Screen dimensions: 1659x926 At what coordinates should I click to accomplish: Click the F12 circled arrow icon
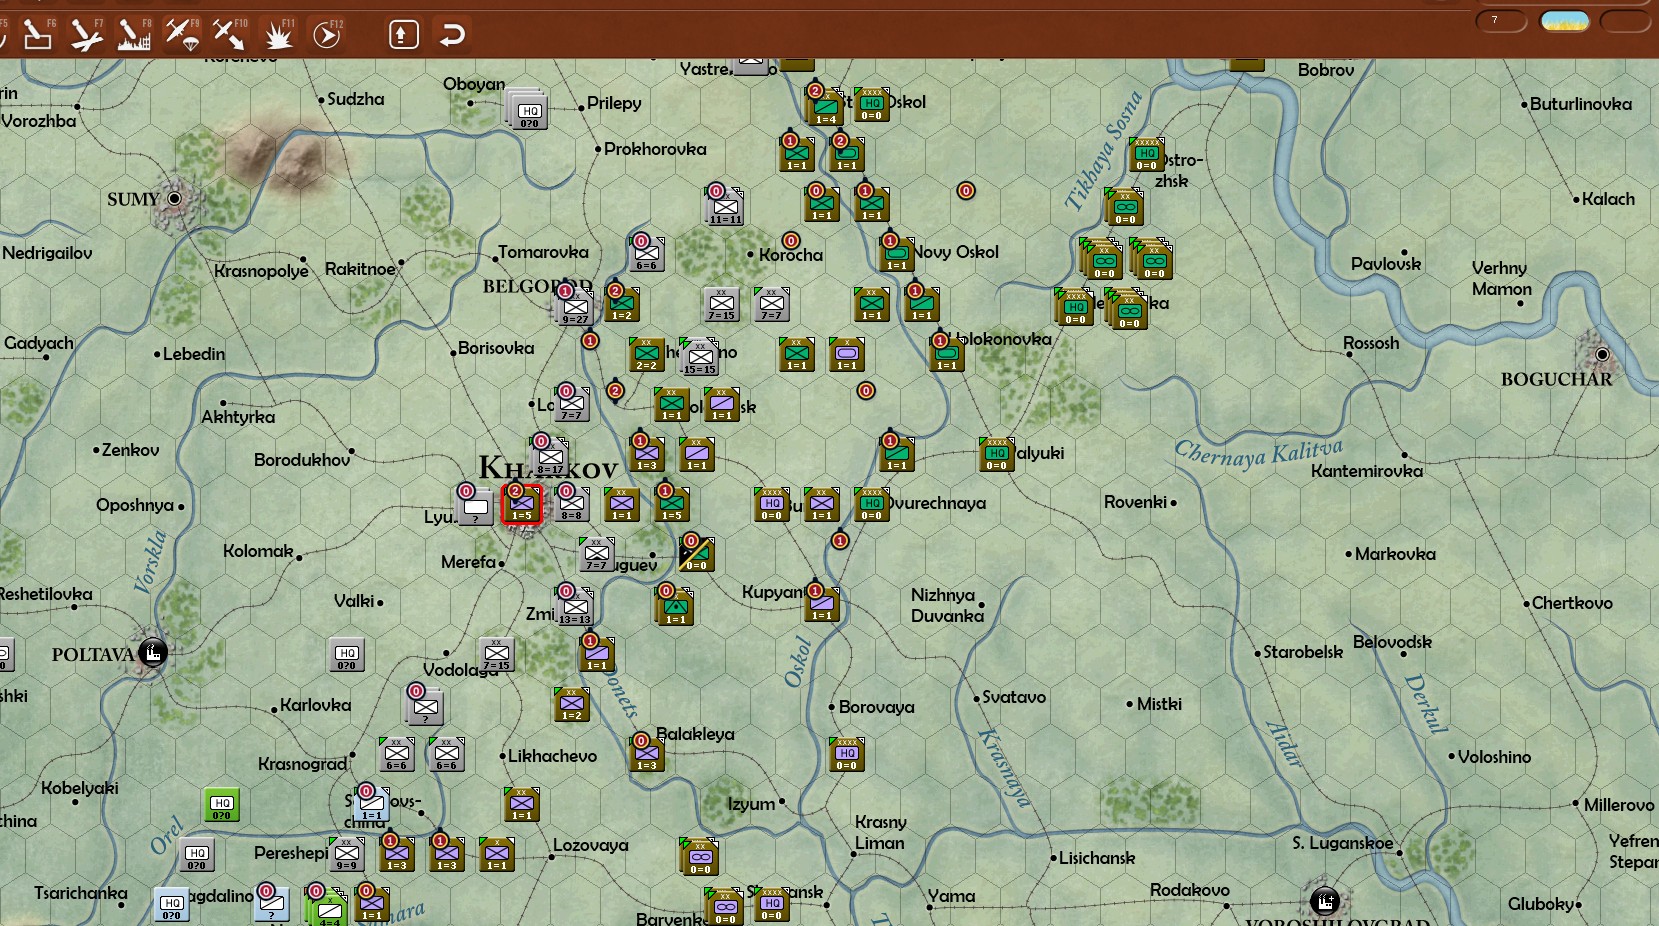pos(326,35)
